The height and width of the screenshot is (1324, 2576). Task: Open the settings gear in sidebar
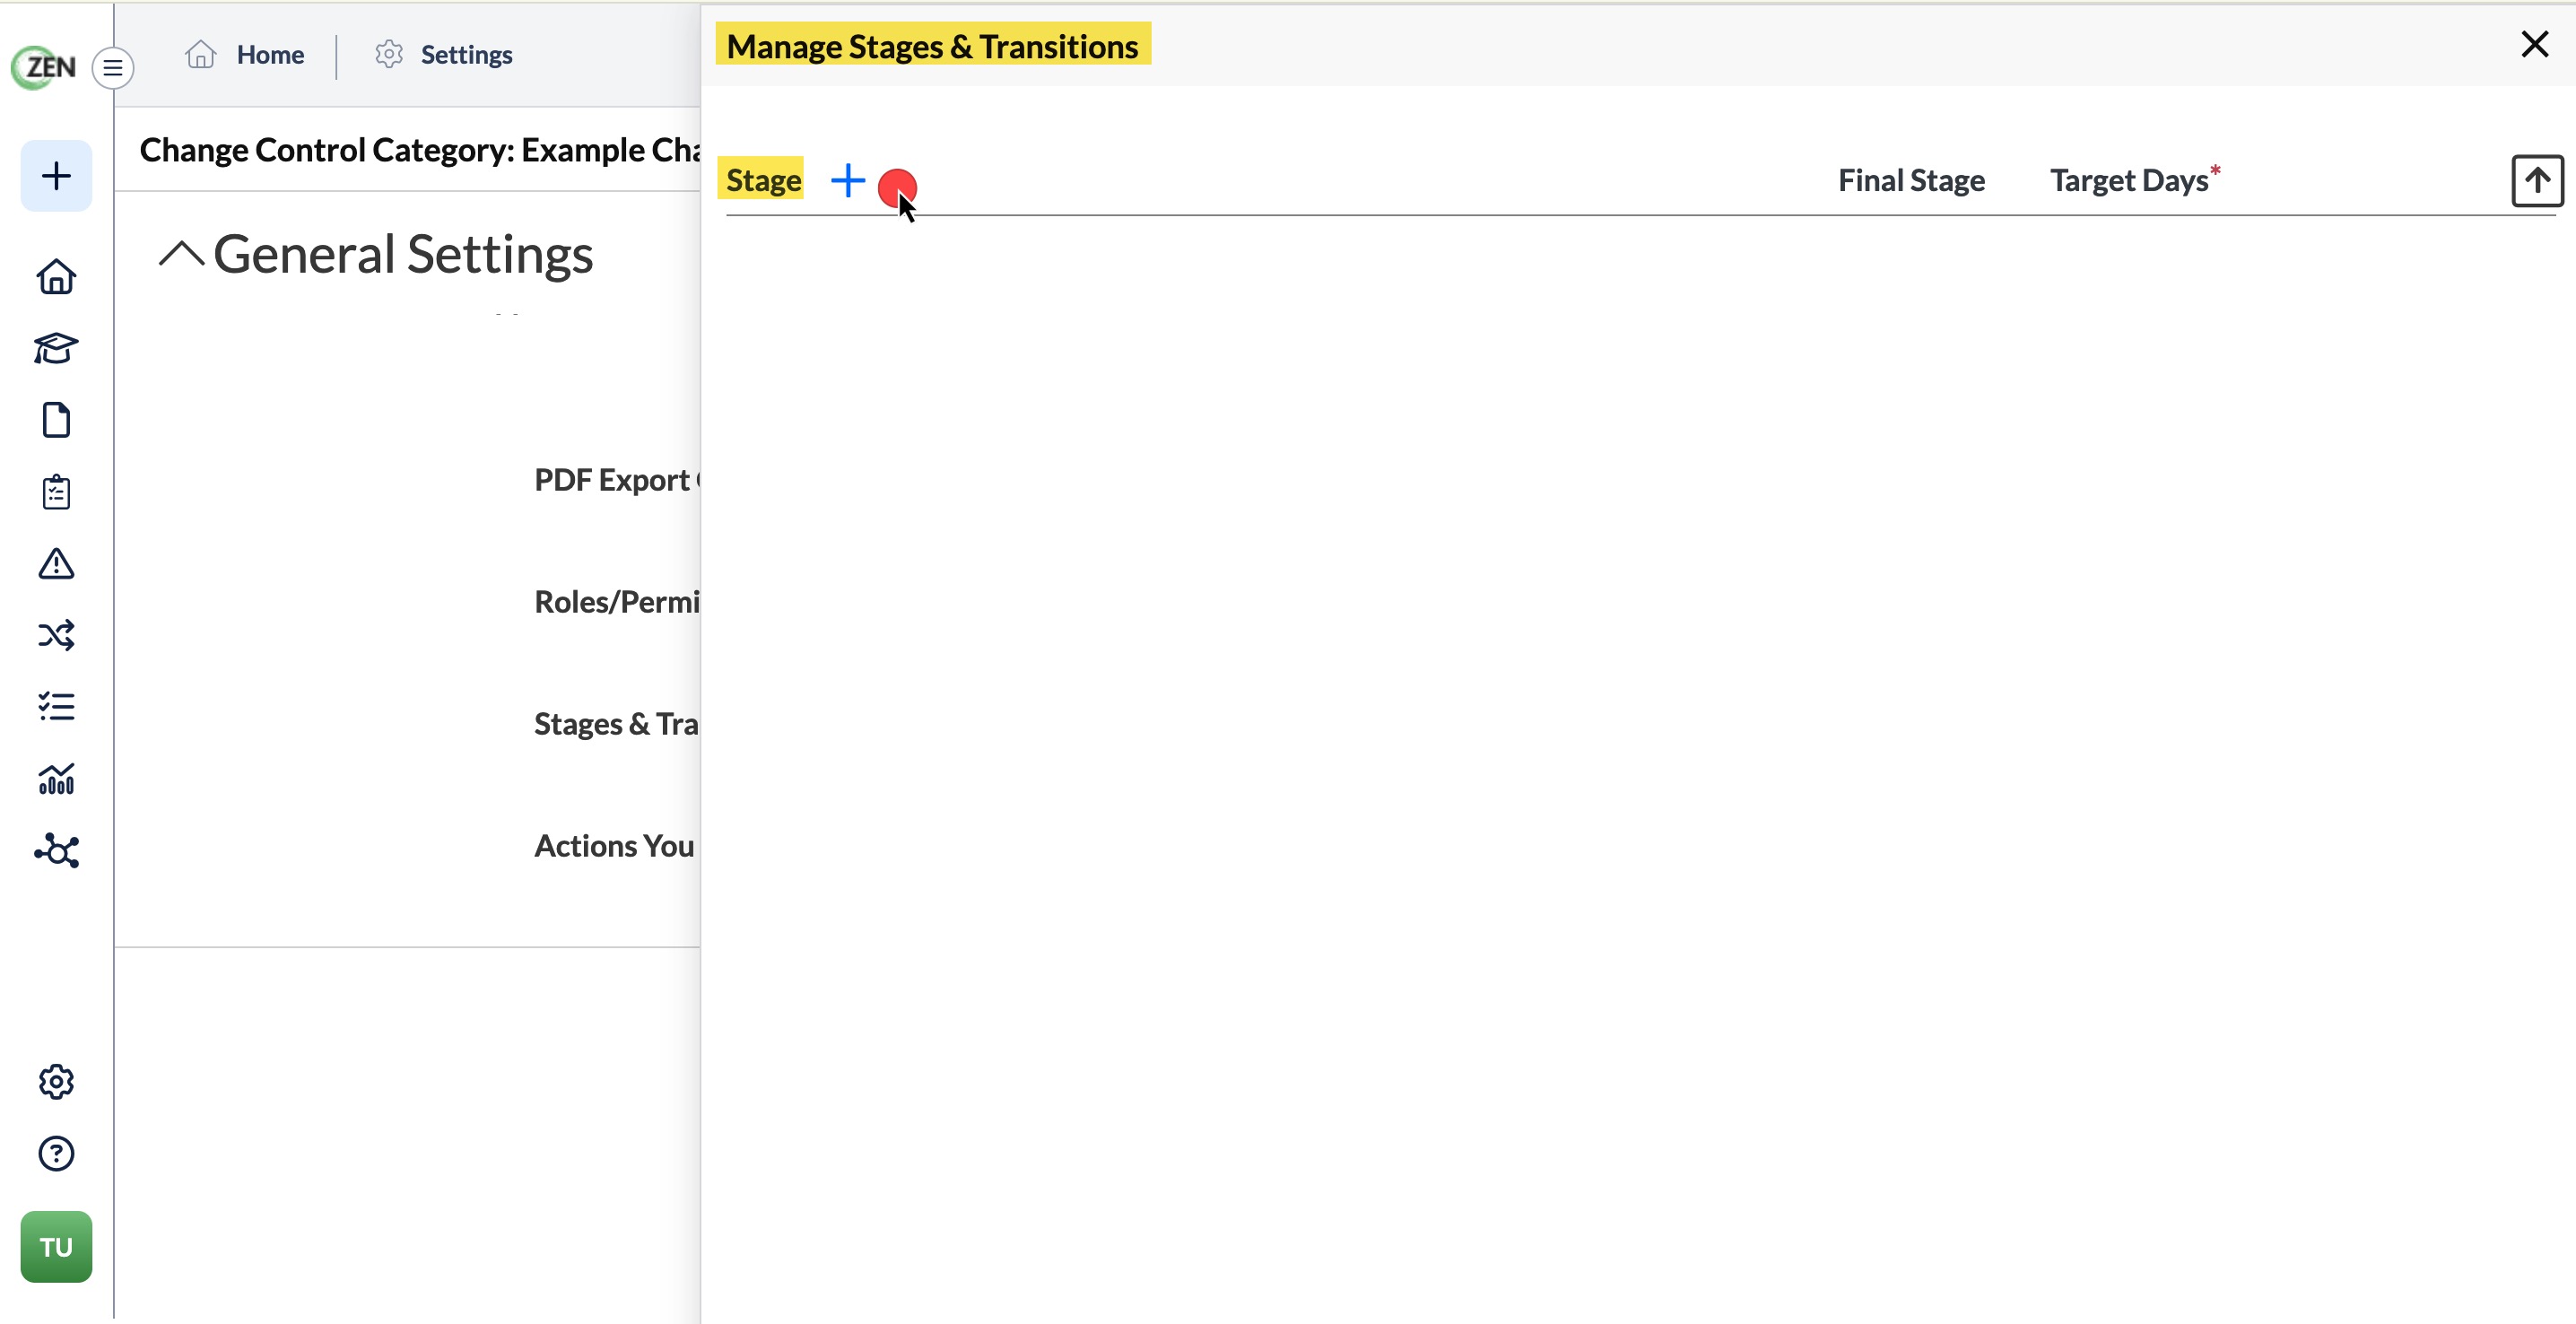(x=56, y=1082)
